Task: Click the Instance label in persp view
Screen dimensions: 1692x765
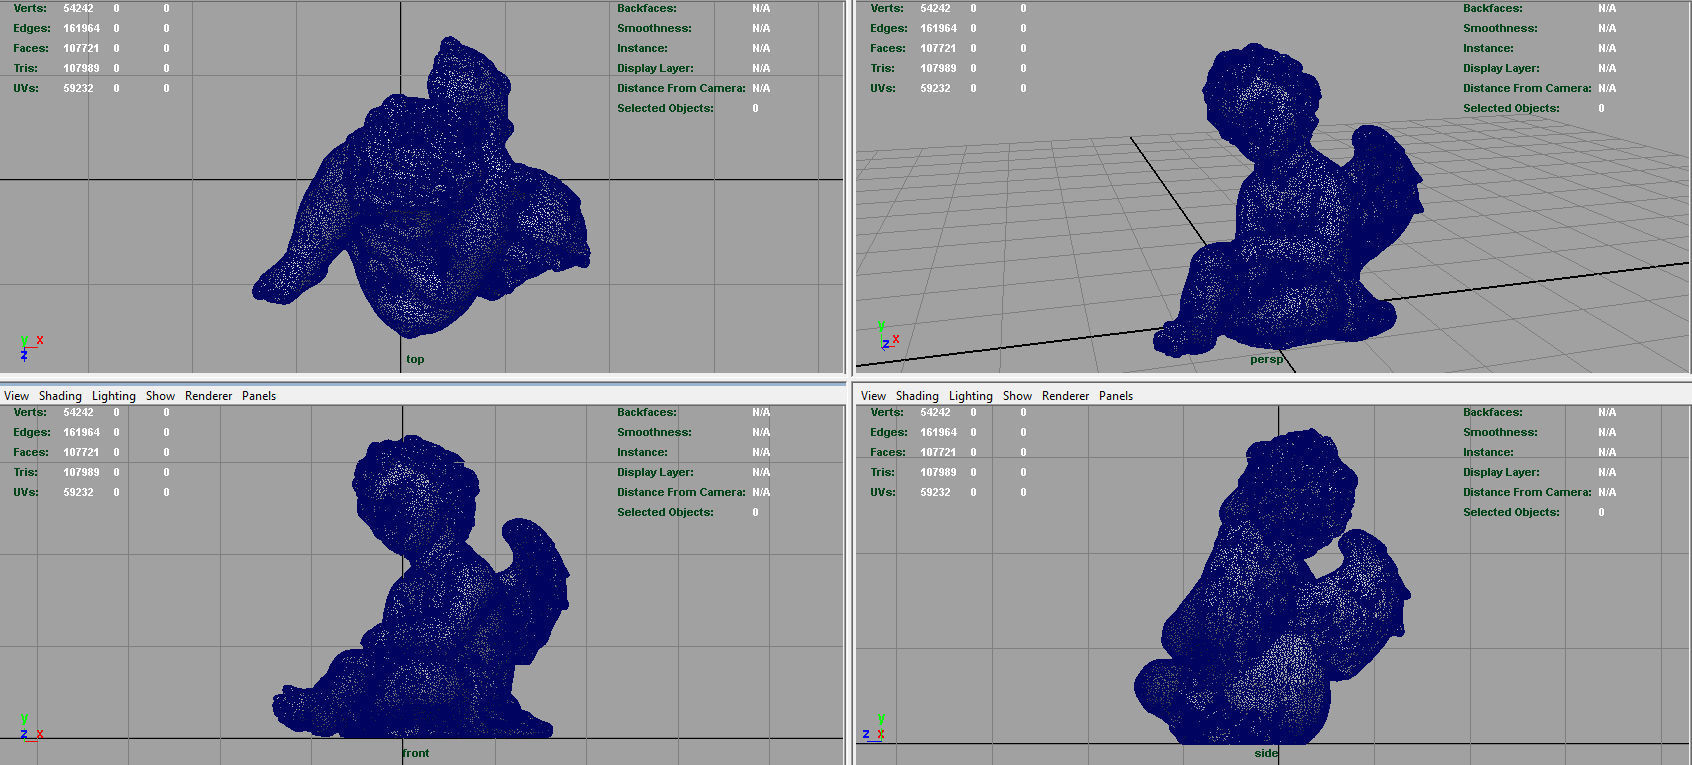Action: click(1488, 48)
